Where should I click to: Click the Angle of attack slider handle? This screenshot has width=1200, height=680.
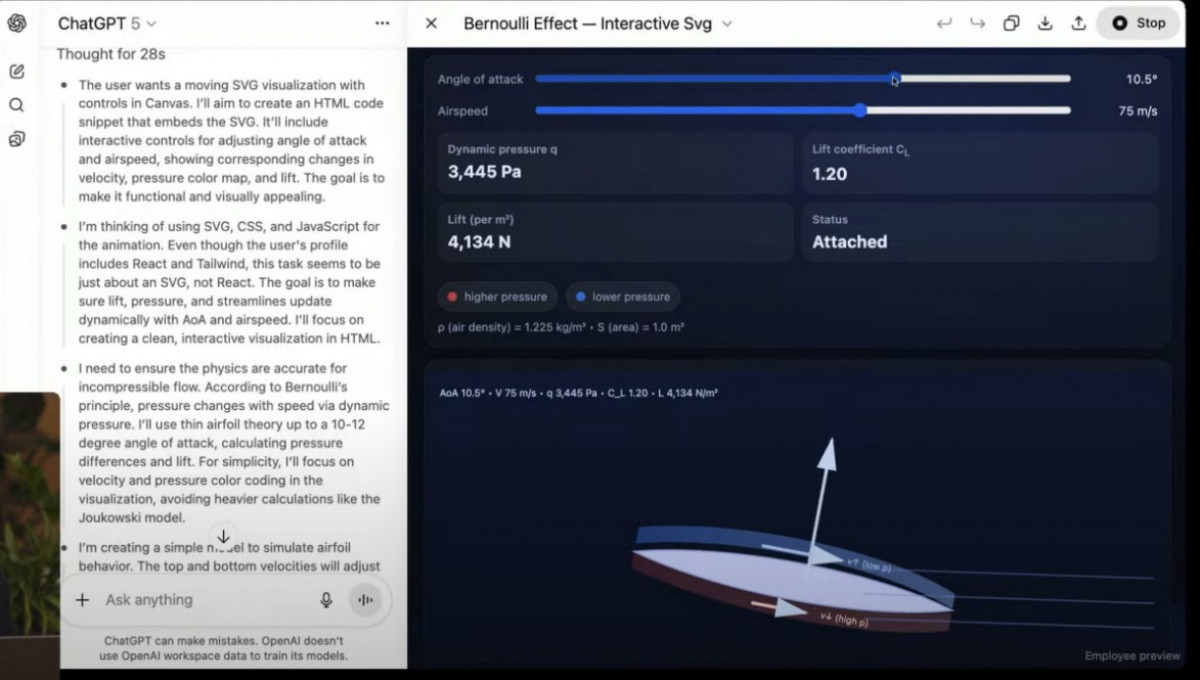click(894, 79)
